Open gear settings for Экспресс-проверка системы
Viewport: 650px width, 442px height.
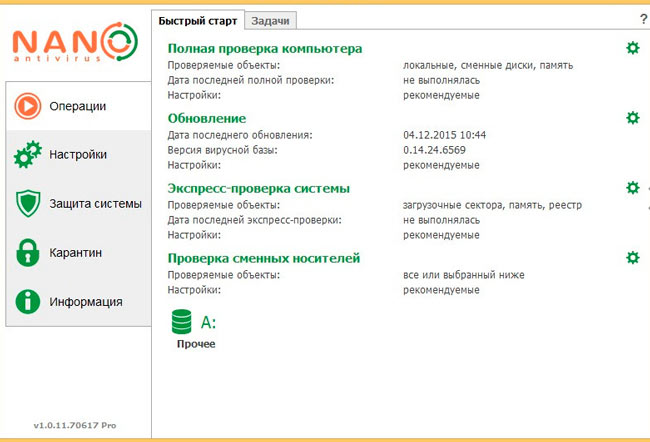pos(633,188)
